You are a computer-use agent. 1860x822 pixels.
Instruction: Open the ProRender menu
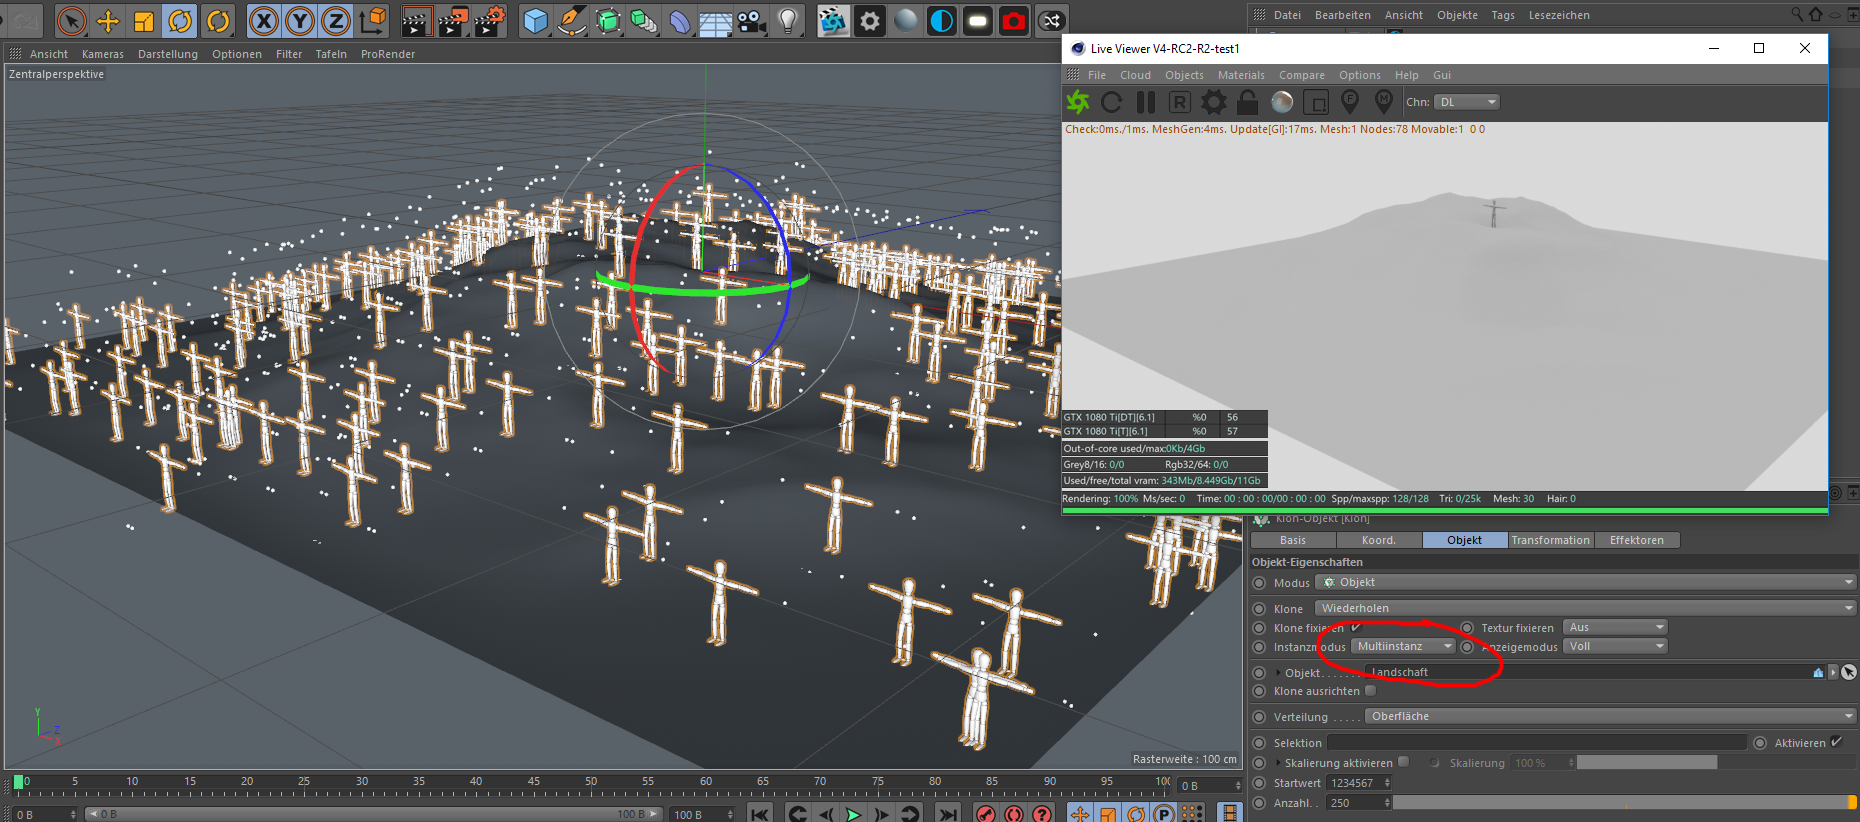pyautogui.click(x=388, y=54)
